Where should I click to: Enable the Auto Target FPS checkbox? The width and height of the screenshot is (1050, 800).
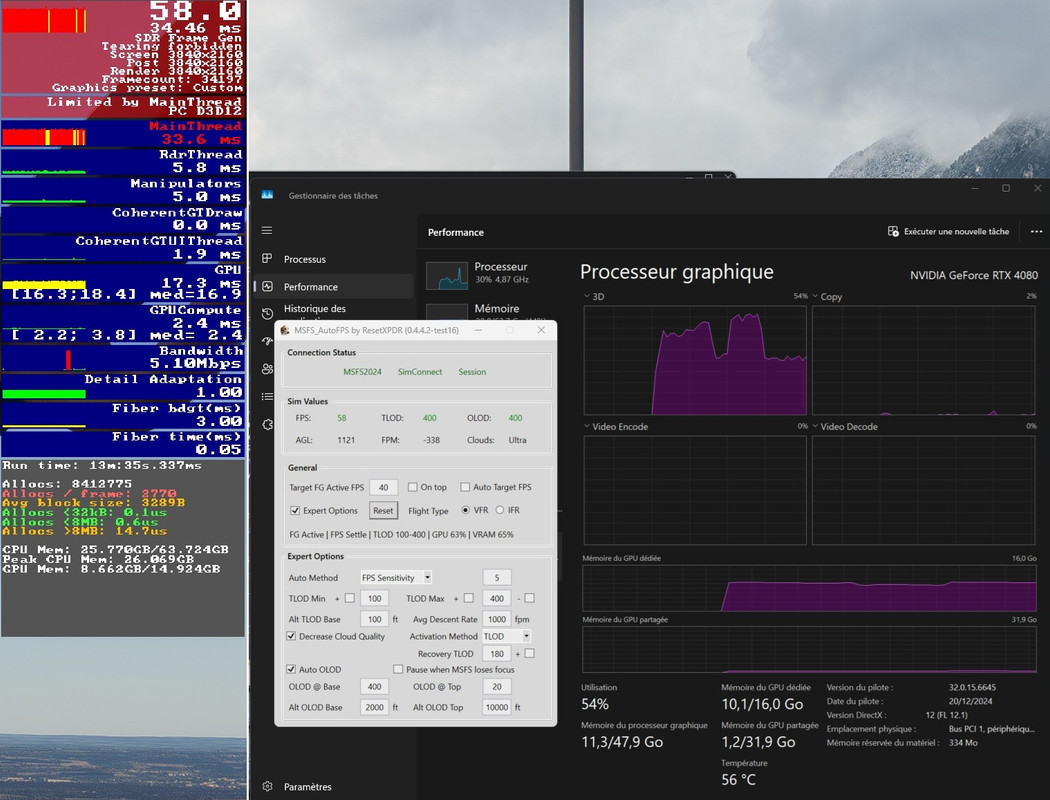point(465,487)
